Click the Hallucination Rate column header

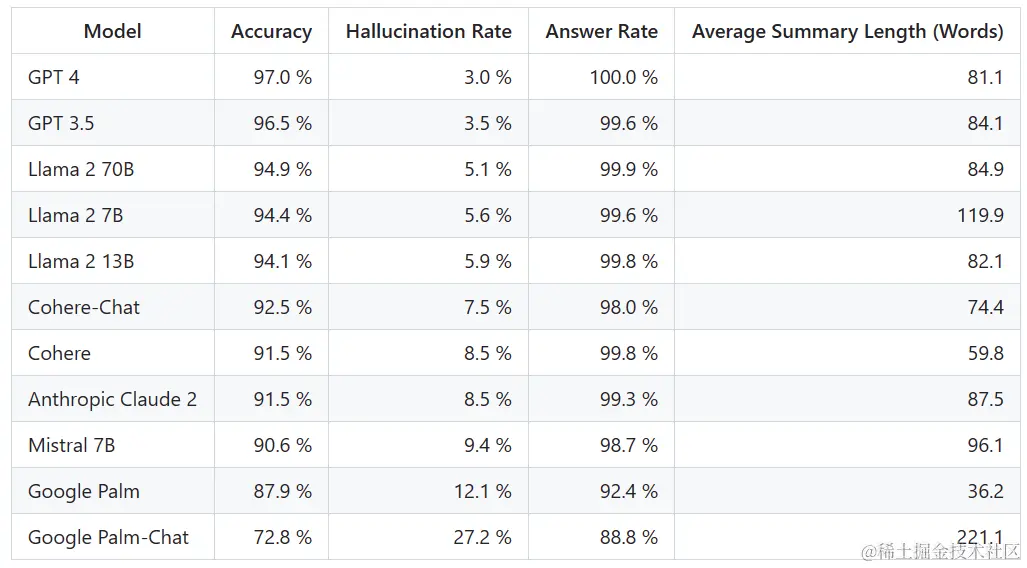click(x=428, y=31)
